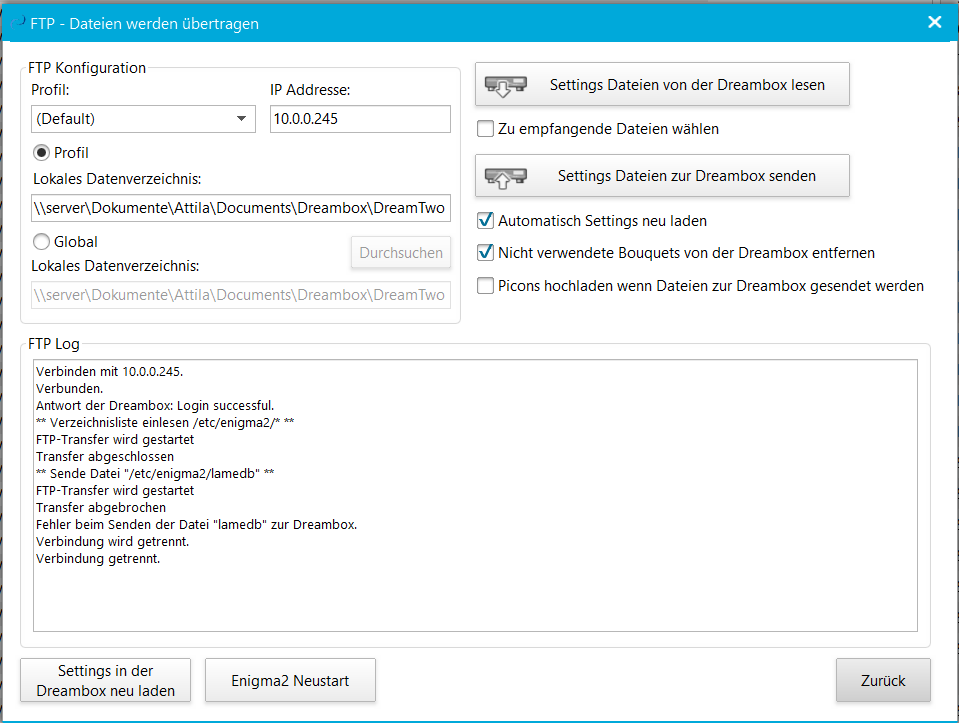The width and height of the screenshot is (959, 723).
Task: Go back with the Zurück button
Action: click(x=883, y=681)
